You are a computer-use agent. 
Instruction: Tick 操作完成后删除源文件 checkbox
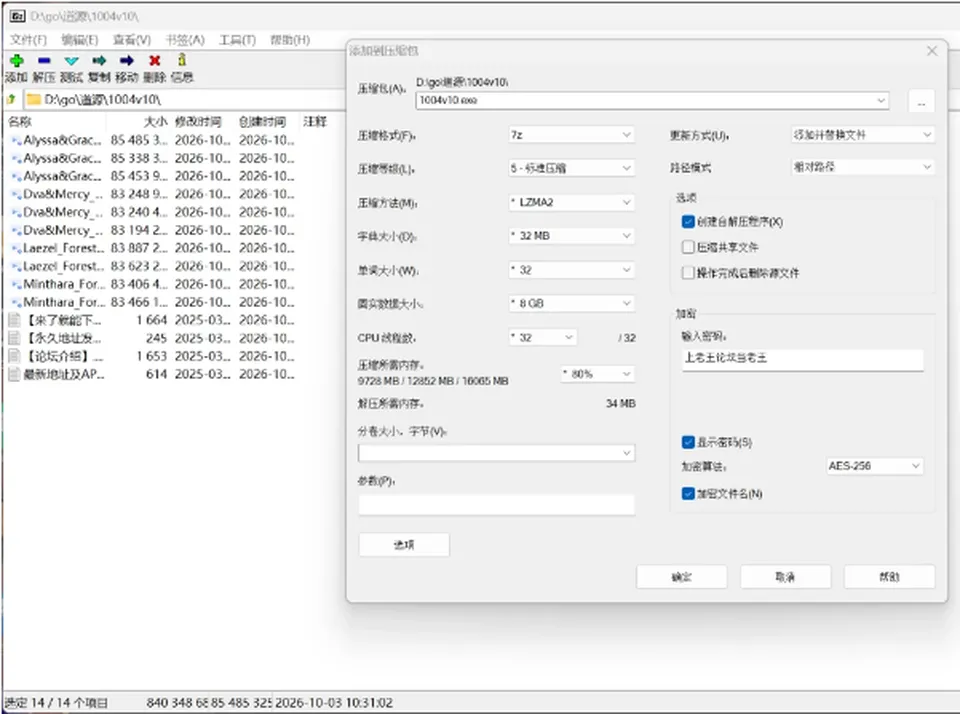coord(688,272)
